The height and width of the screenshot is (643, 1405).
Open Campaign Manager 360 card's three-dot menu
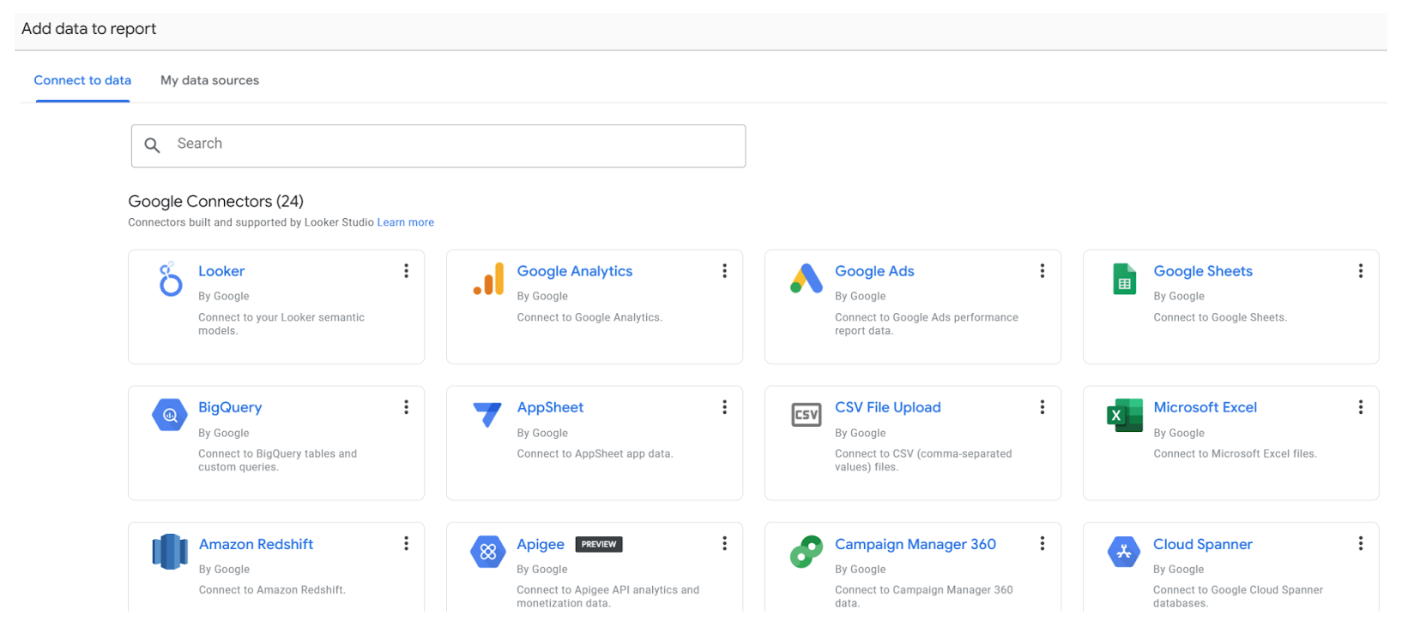[x=1042, y=543]
